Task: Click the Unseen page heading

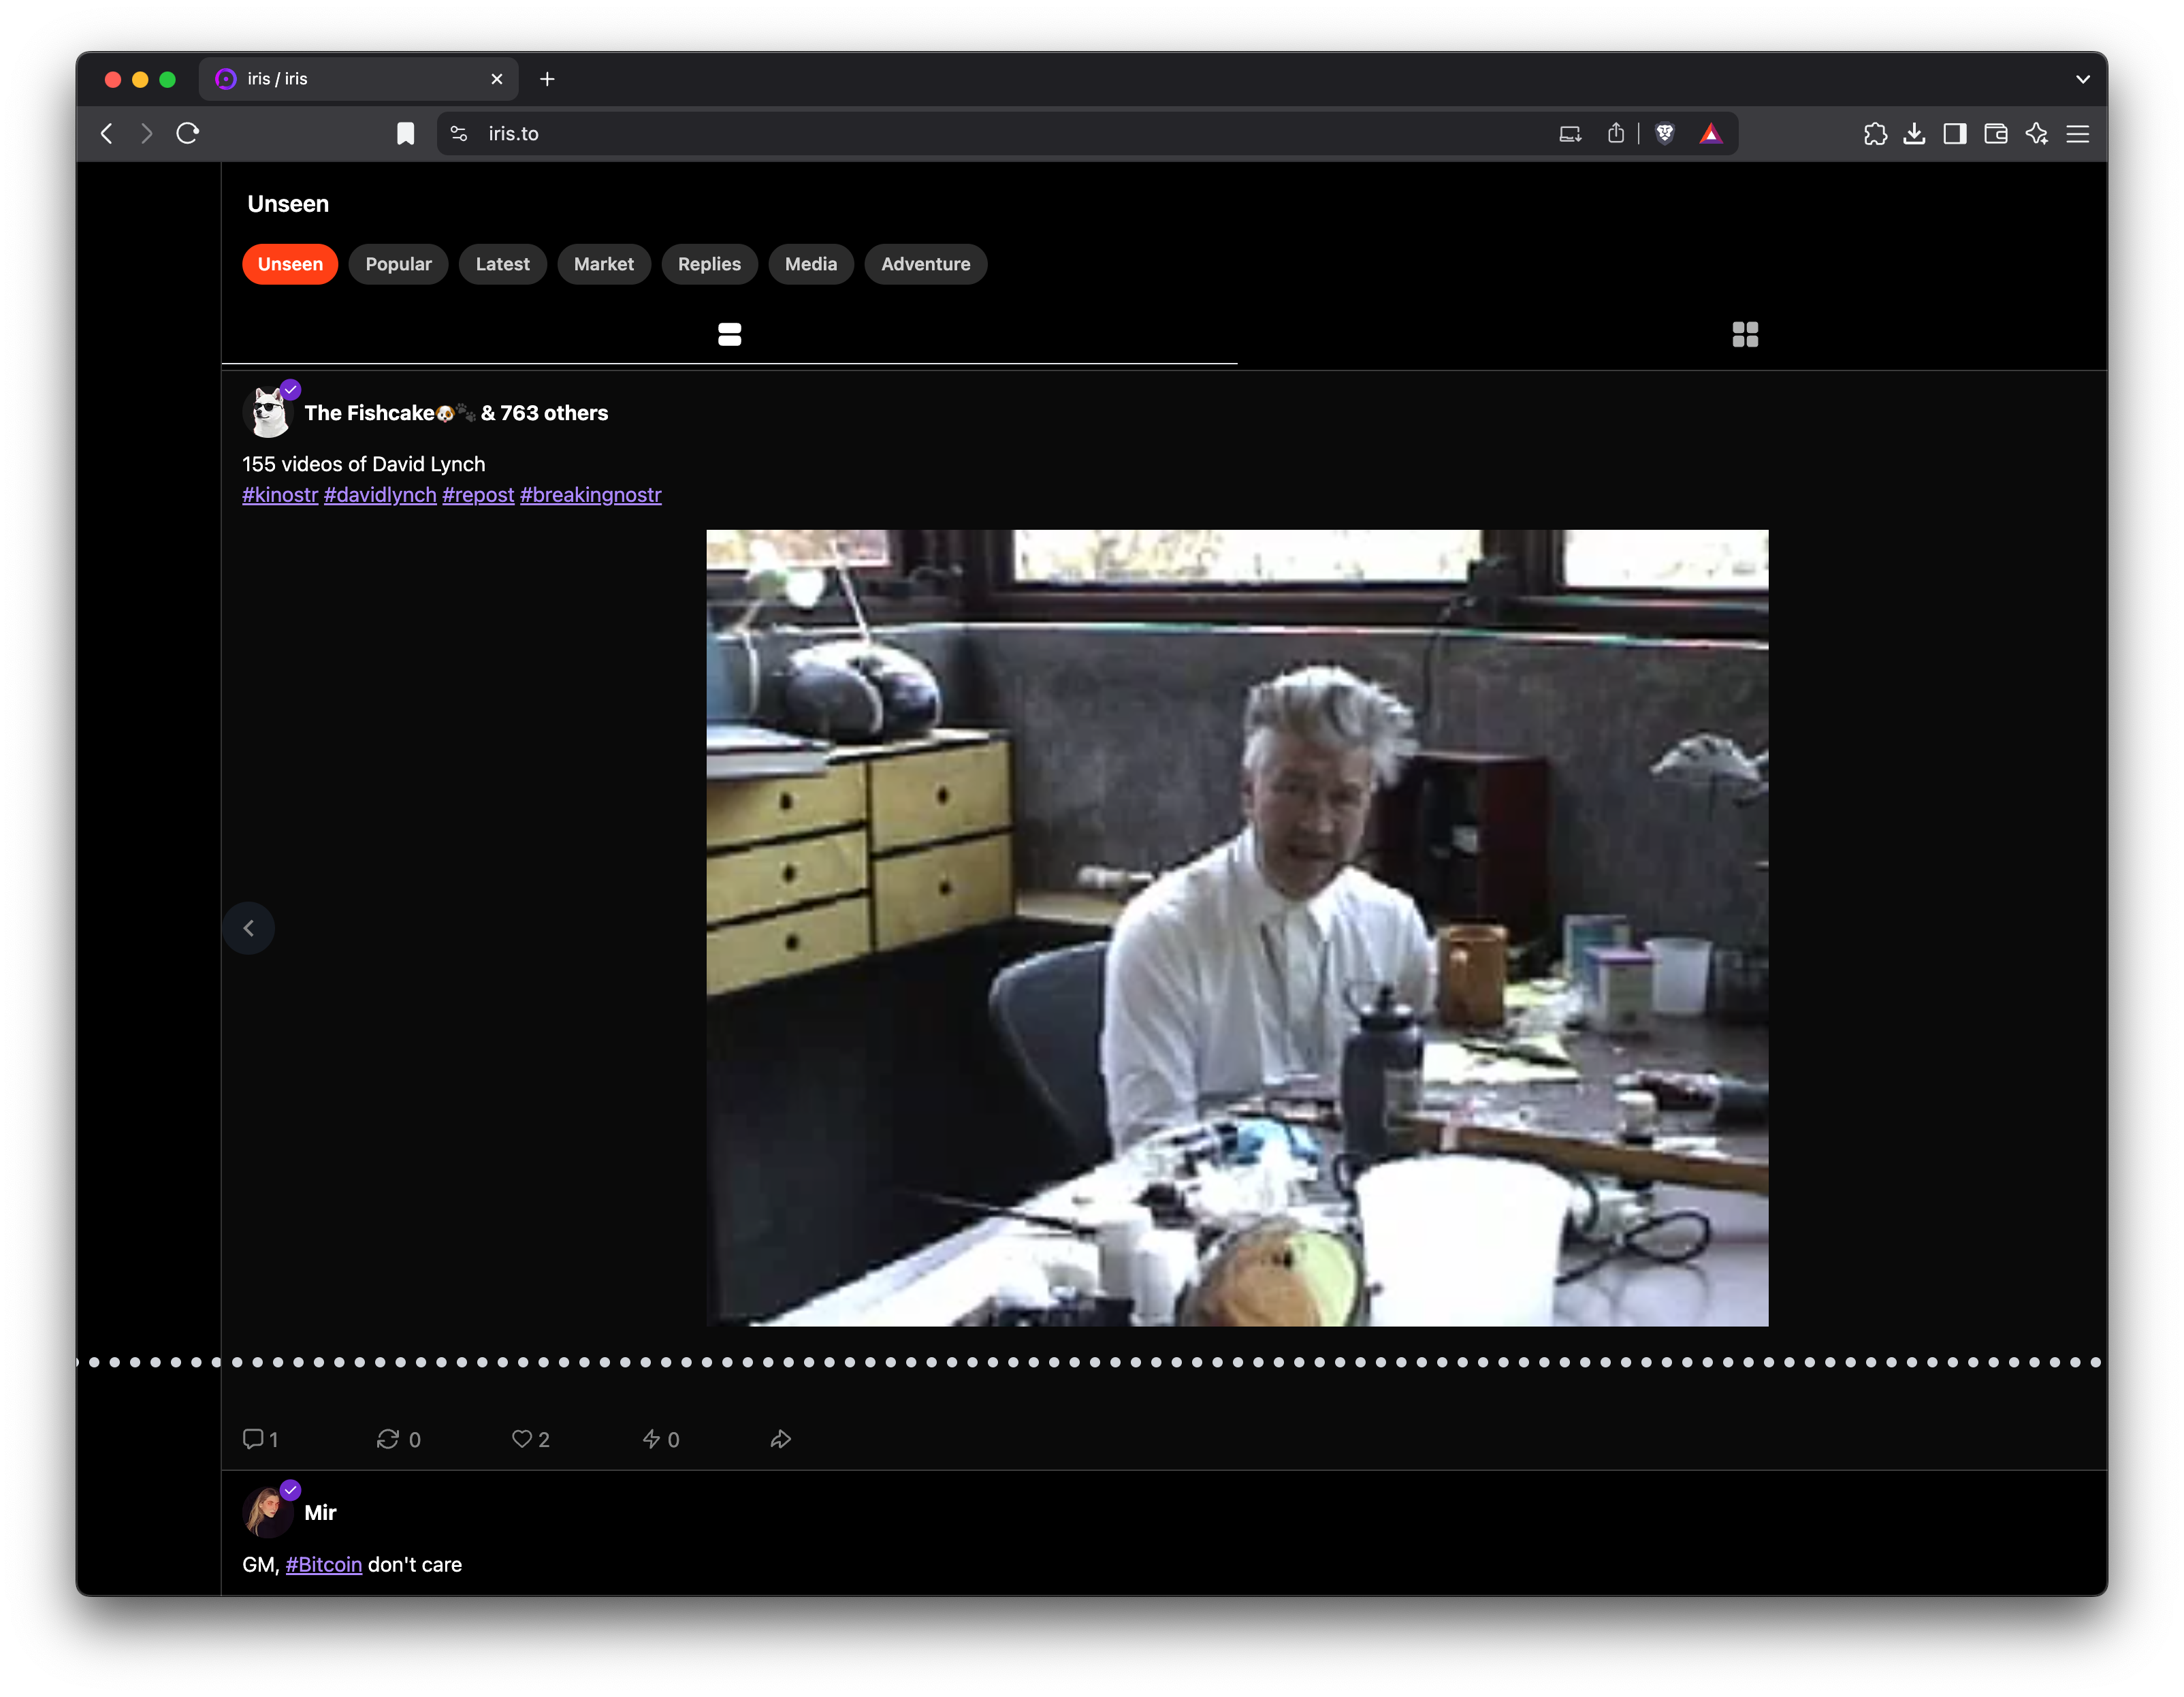Action: point(288,204)
